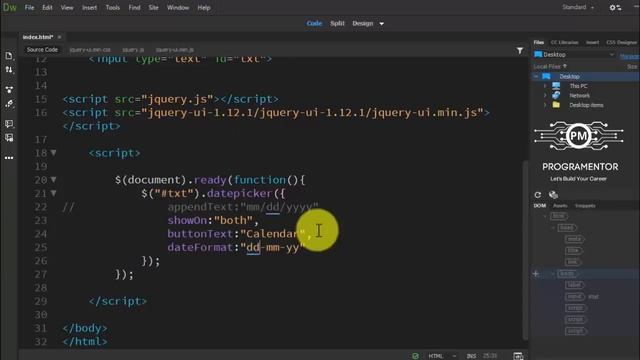Toggle INS insert mode in status bar
The width and height of the screenshot is (640, 360).
point(471,356)
